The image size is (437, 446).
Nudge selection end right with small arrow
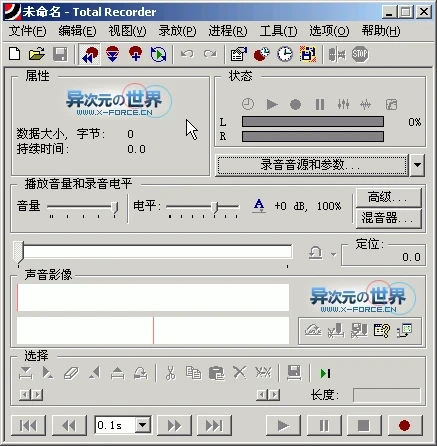click(x=274, y=395)
